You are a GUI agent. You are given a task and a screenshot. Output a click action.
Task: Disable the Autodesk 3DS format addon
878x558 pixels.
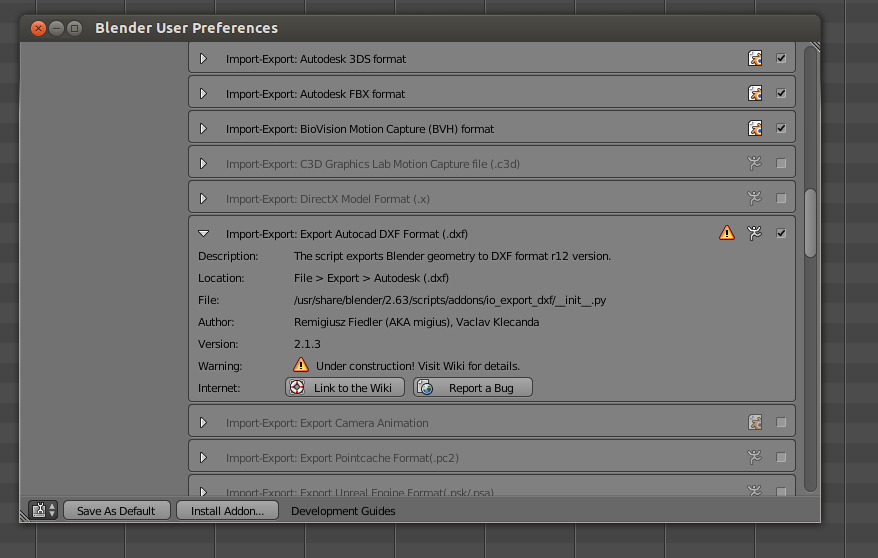(x=781, y=59)
